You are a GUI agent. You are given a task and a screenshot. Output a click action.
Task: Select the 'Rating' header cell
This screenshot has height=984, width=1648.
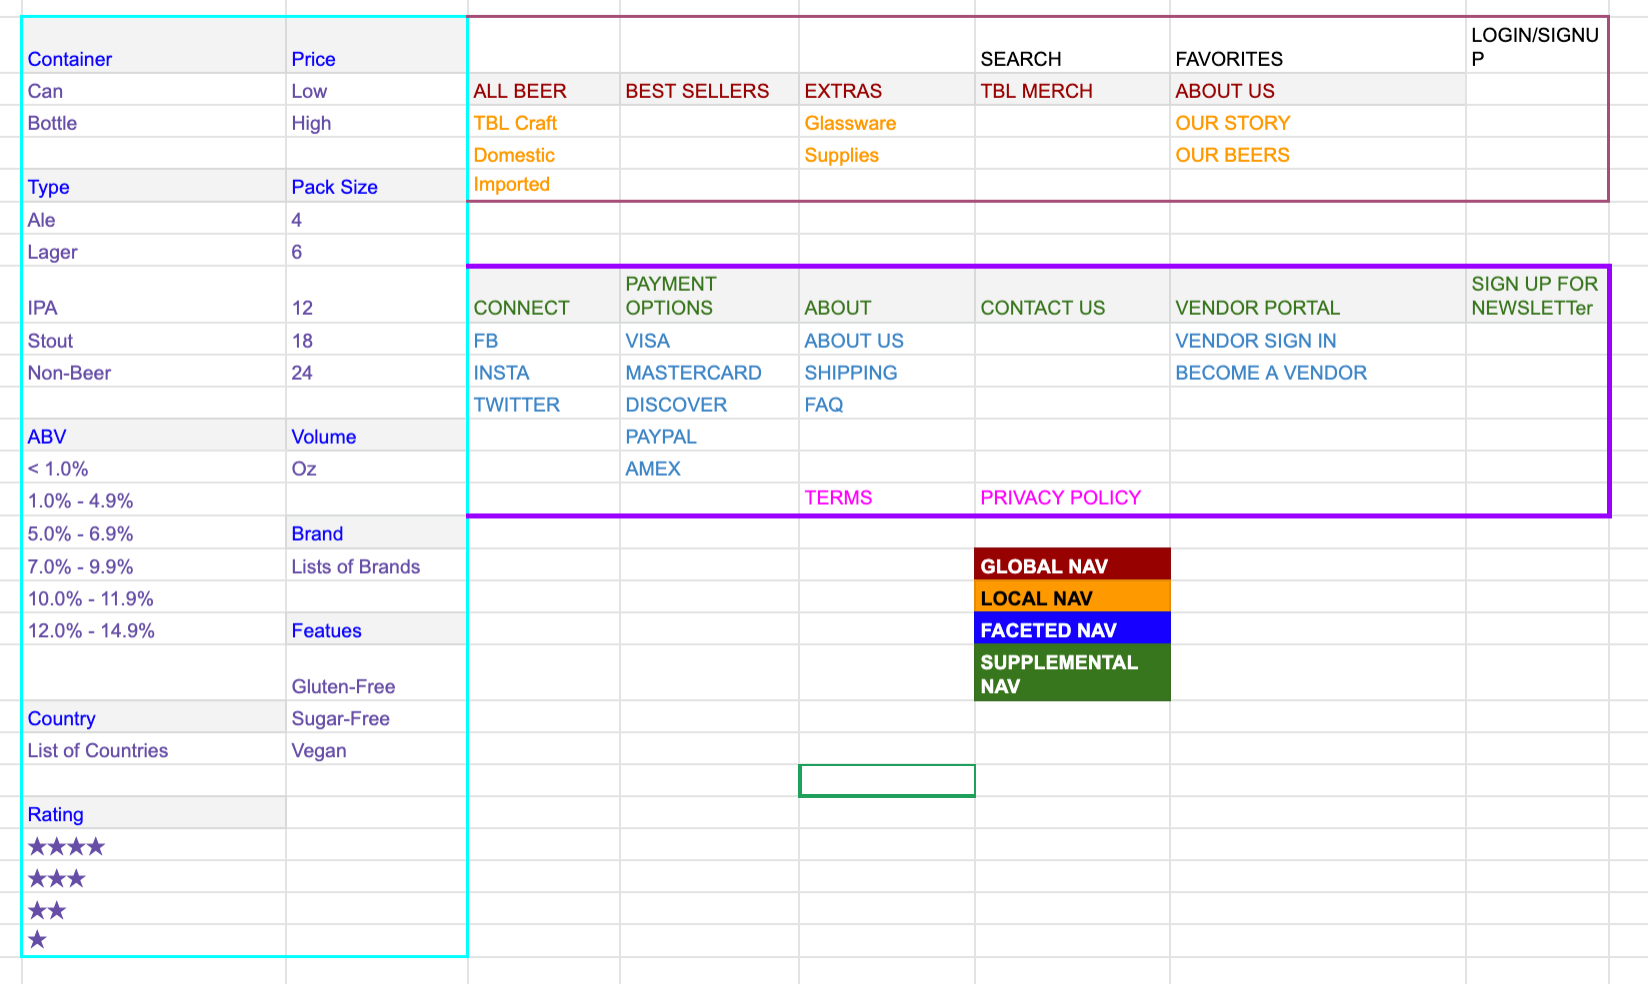154,814
